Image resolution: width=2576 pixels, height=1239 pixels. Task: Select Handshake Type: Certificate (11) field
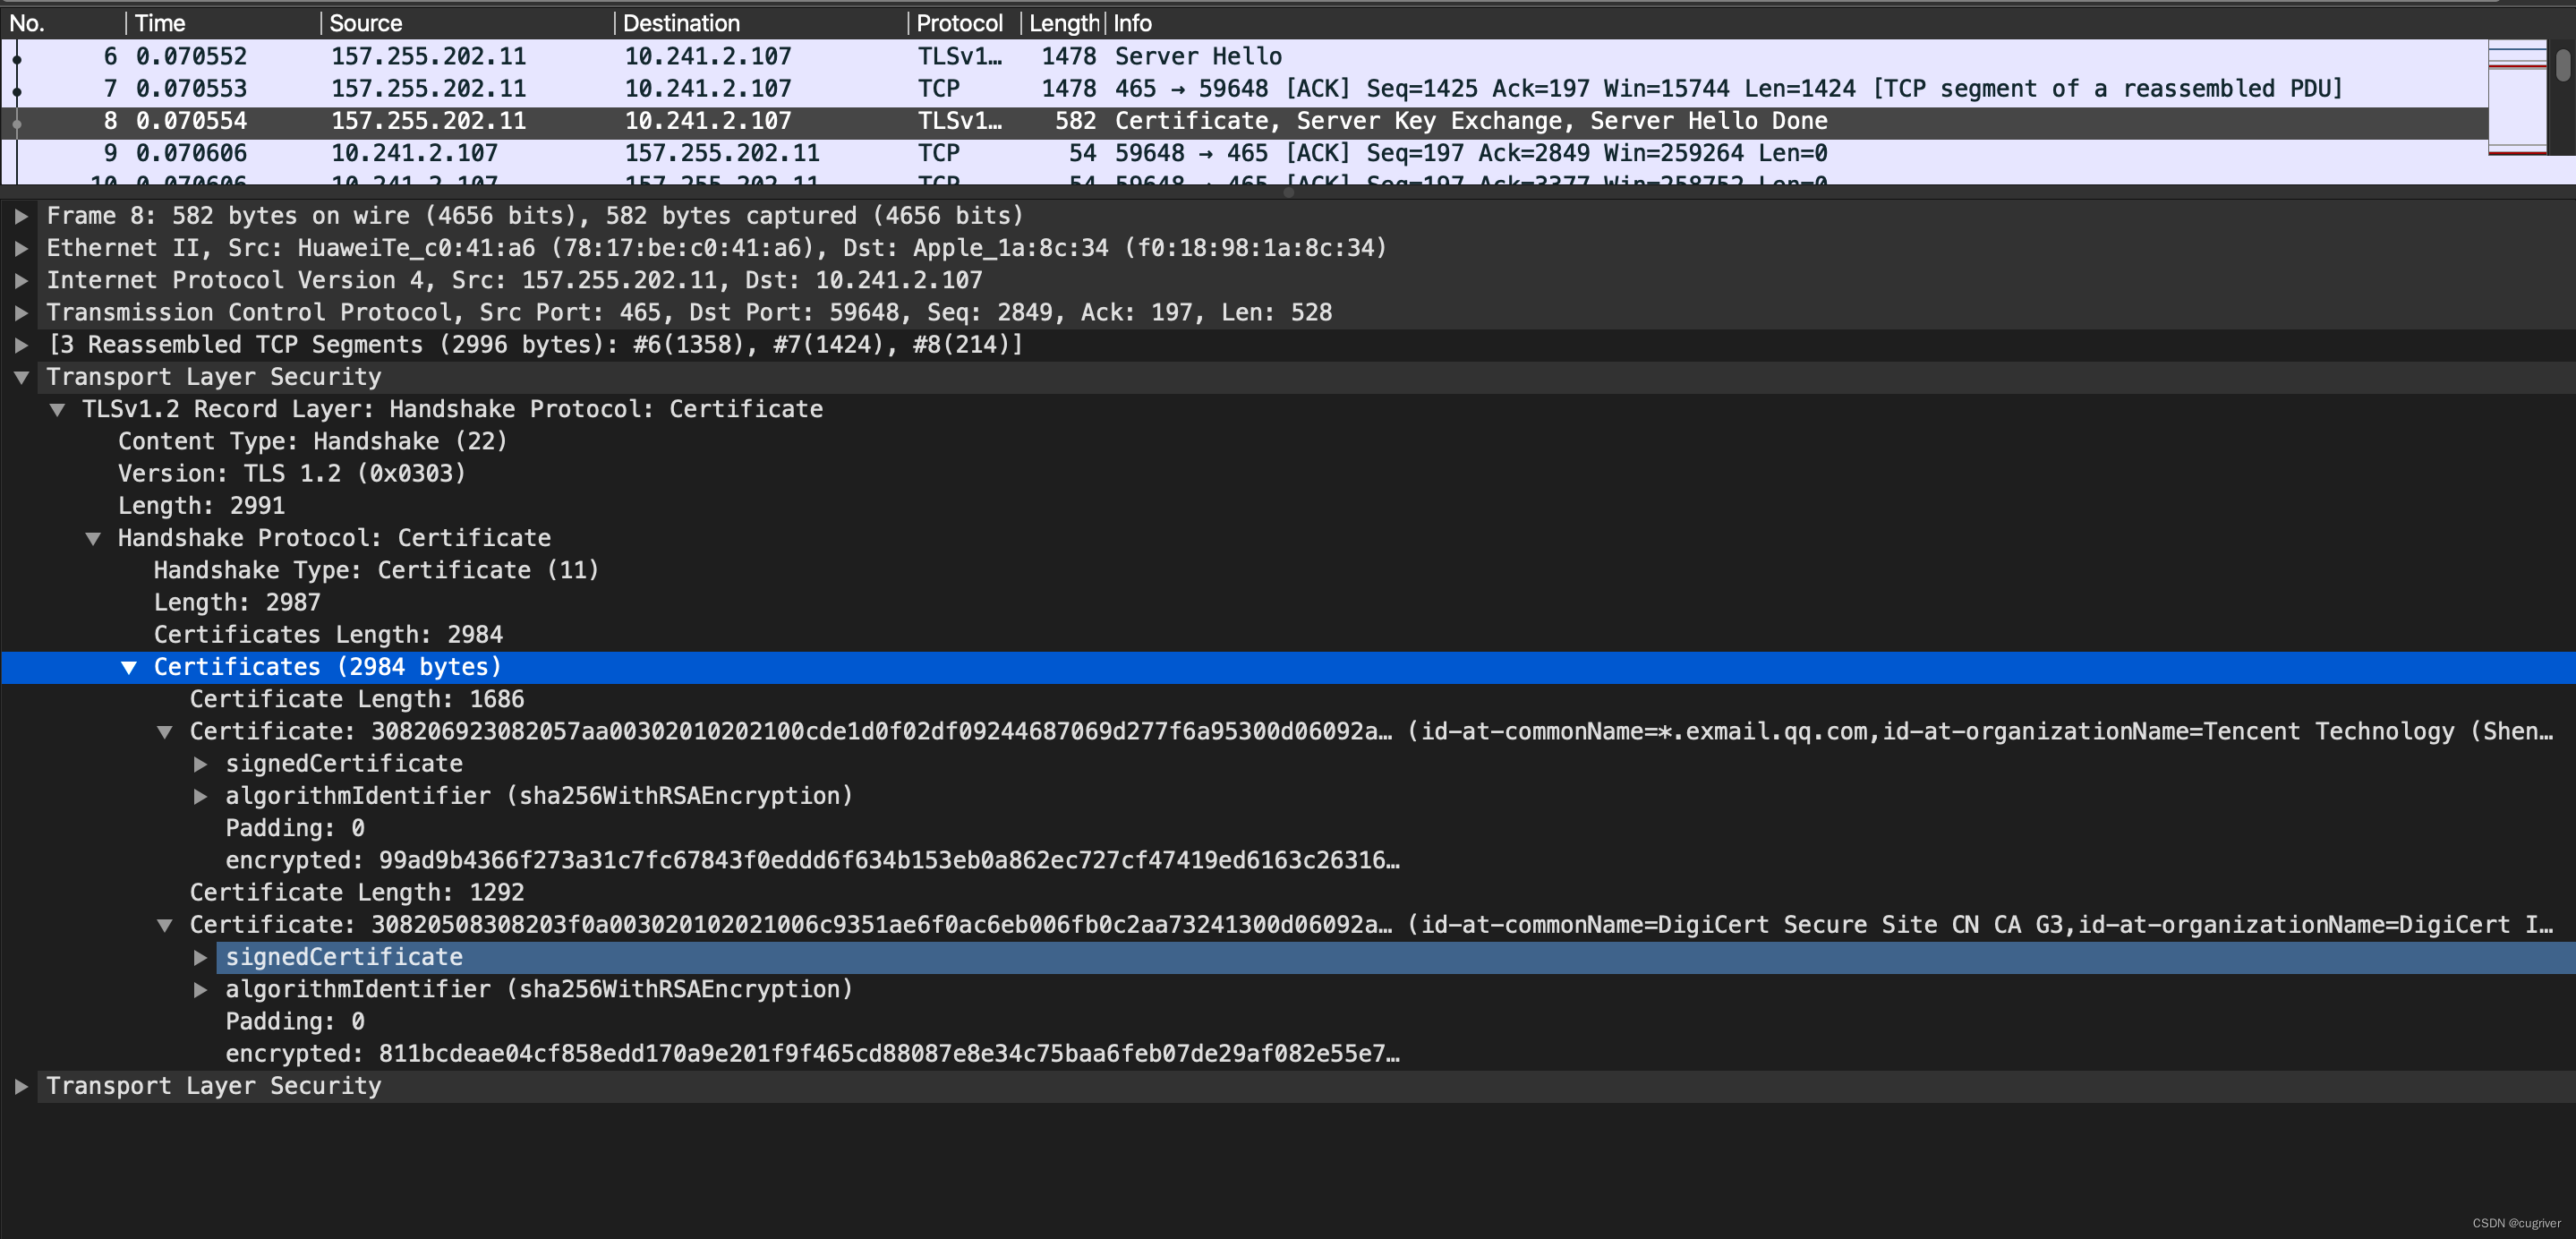point(376,570)
